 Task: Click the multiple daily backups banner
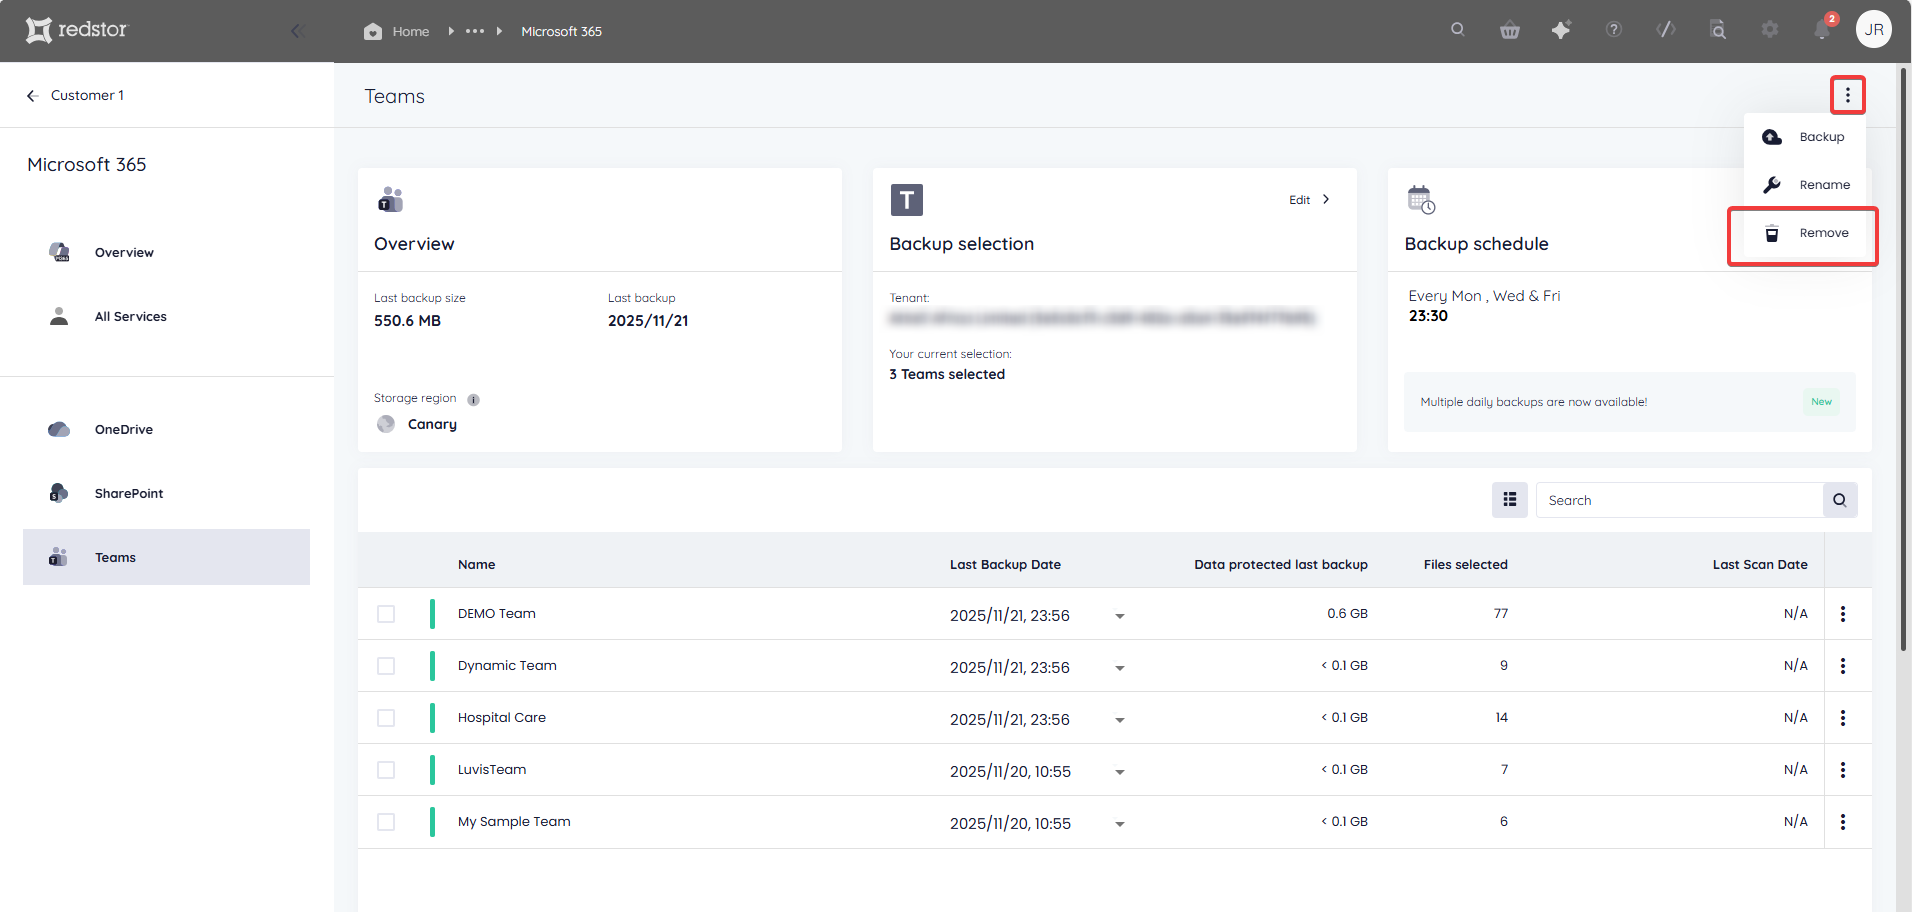(x=1629, y=402)
